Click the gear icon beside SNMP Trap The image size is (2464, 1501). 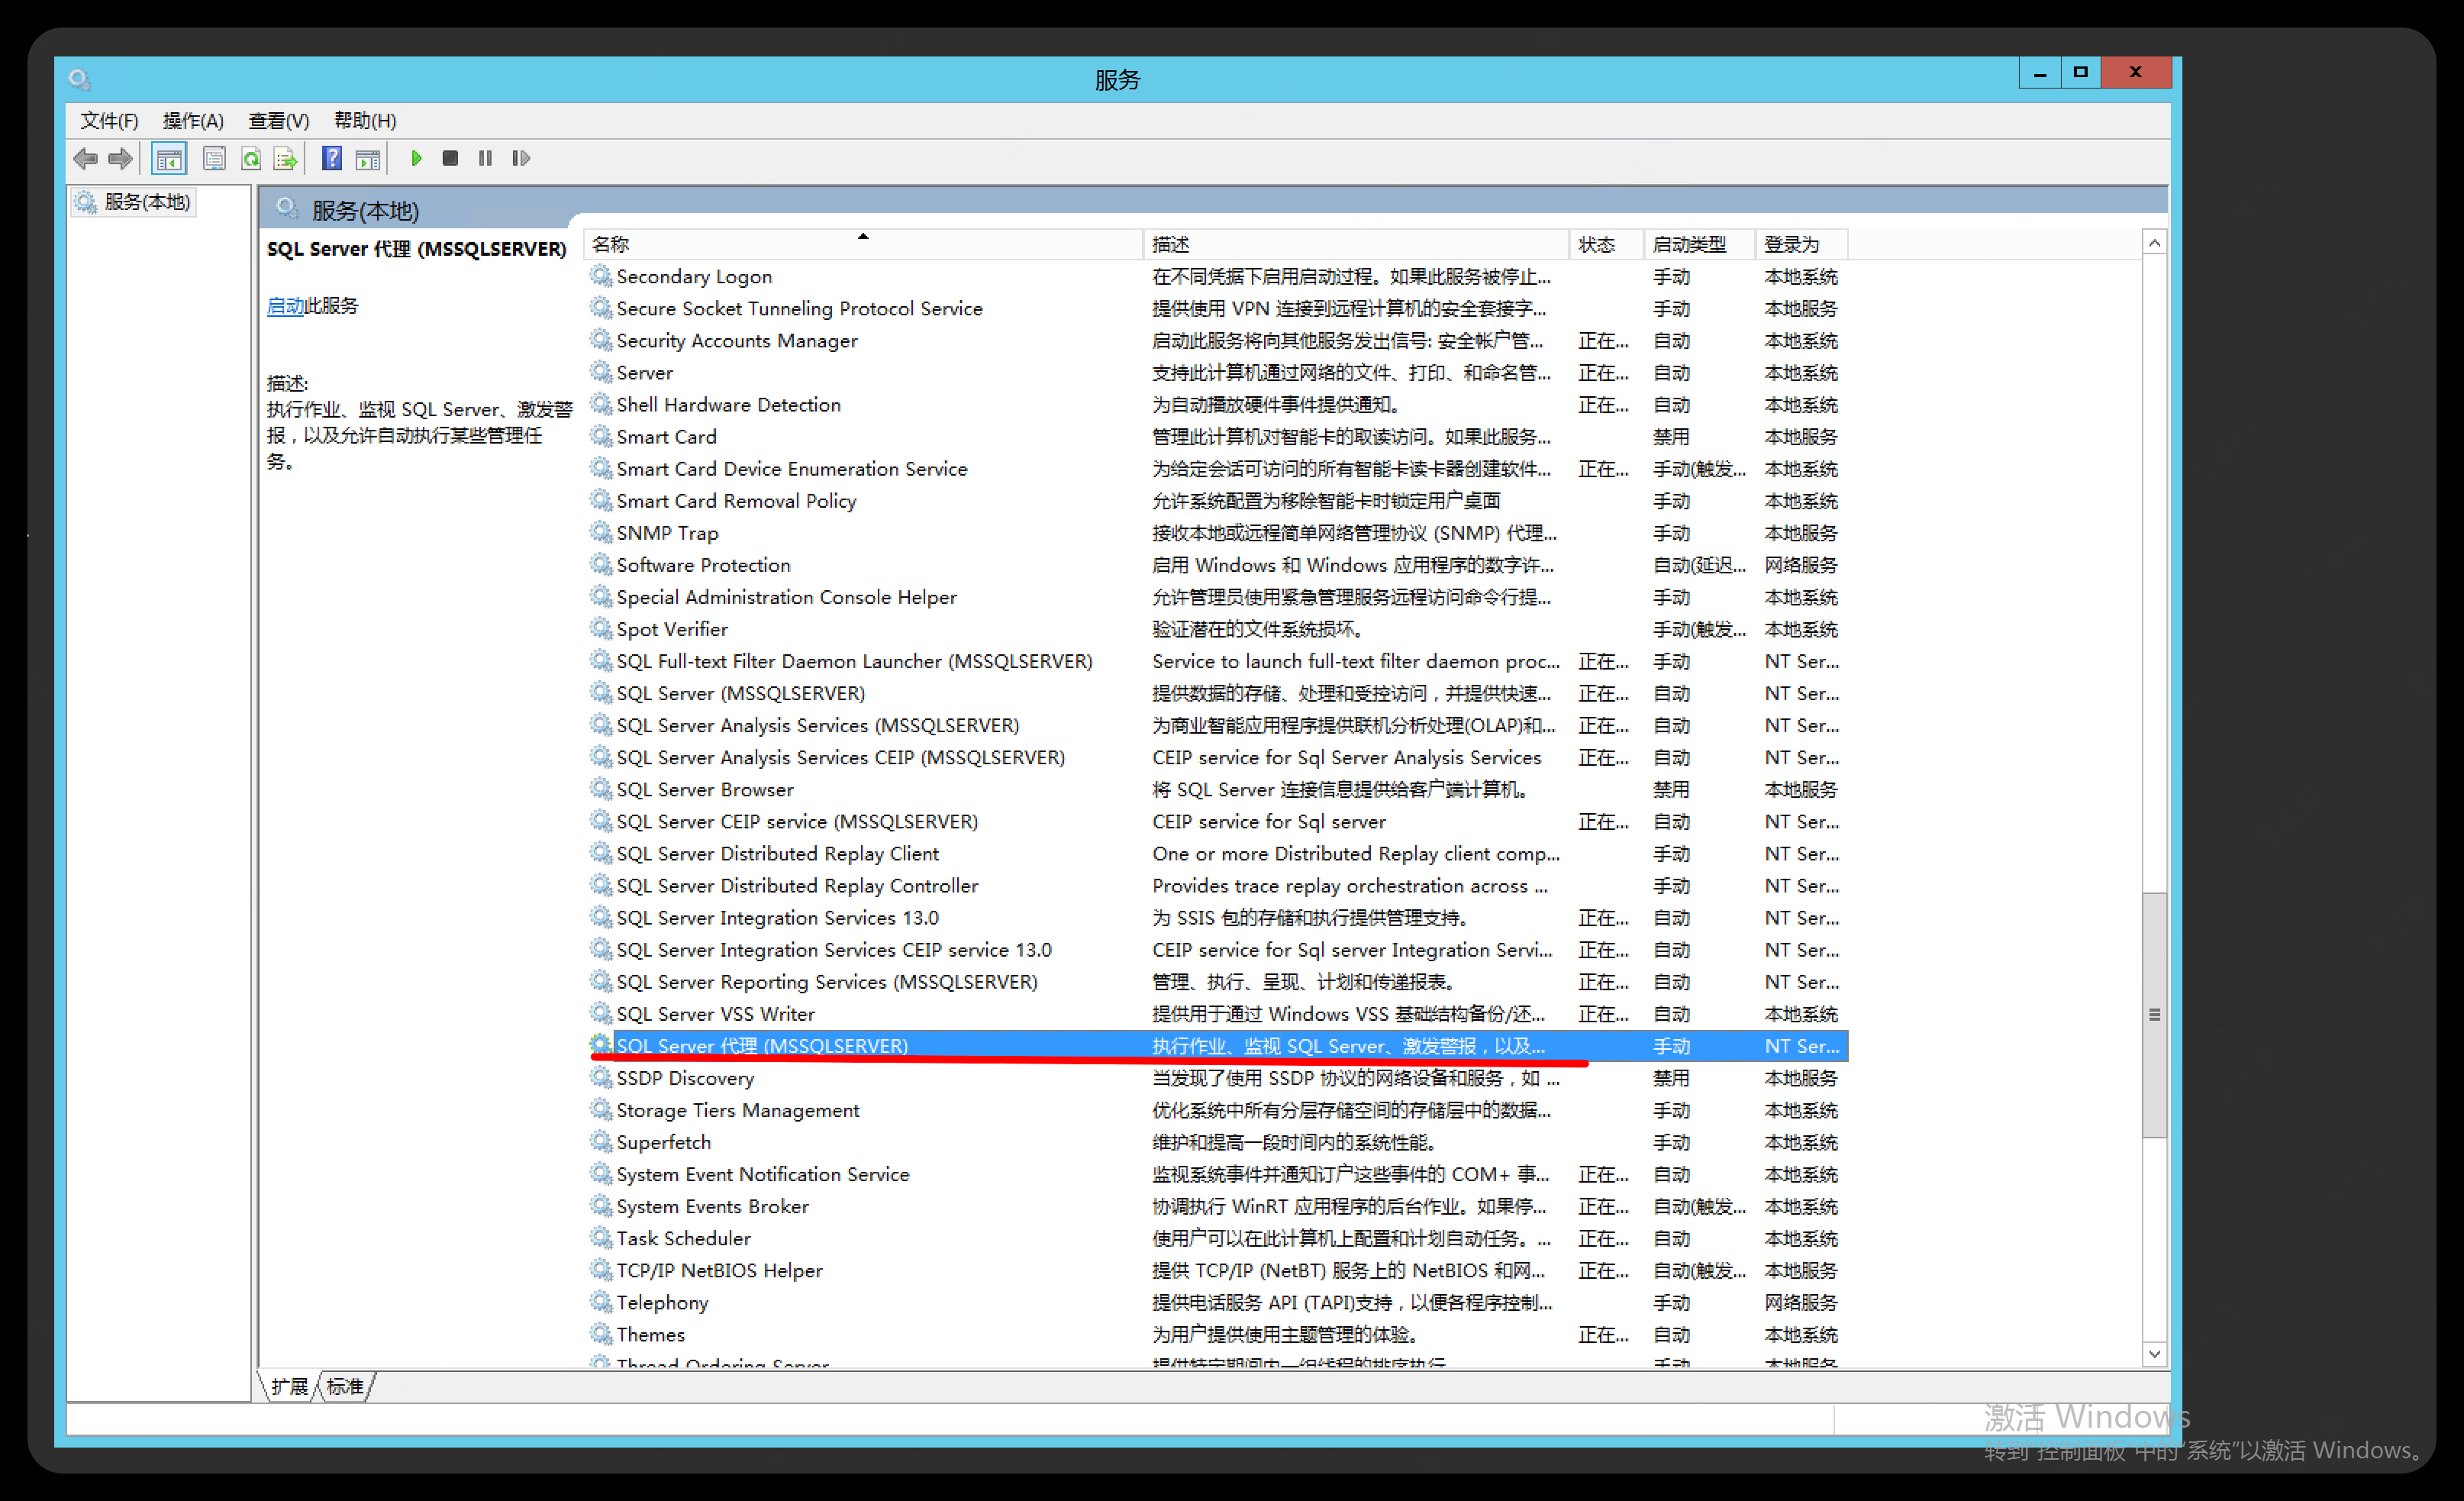[x=601, y=532]
